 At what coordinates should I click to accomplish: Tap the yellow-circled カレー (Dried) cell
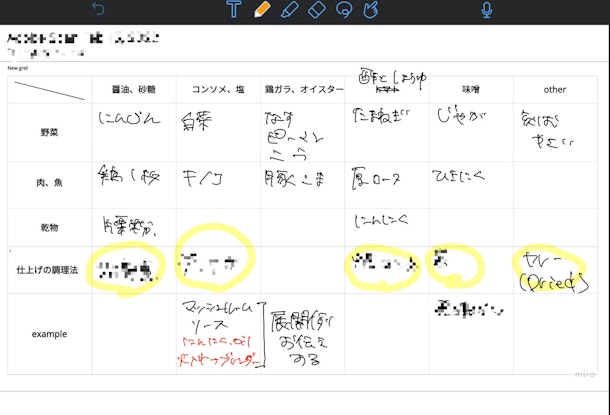(553, 270)
